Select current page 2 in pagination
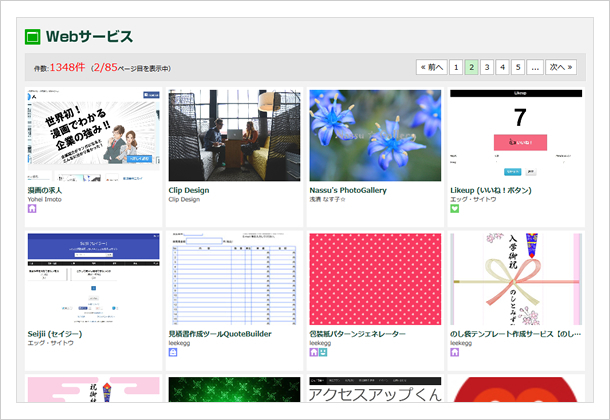610x420 pixels. click(x=472, y=67)
